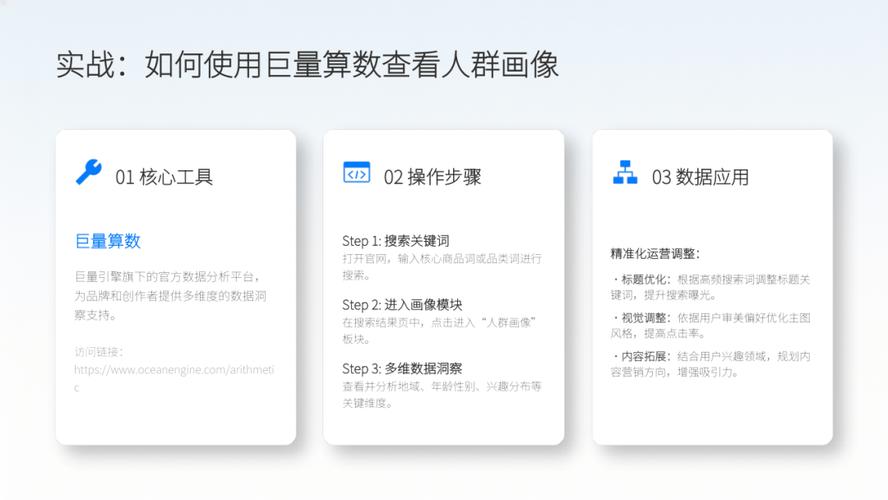The height and width of the screenshot is (500, 888).
Task: Click the blue 巨量算数 heading
Action: pos(108,241)
